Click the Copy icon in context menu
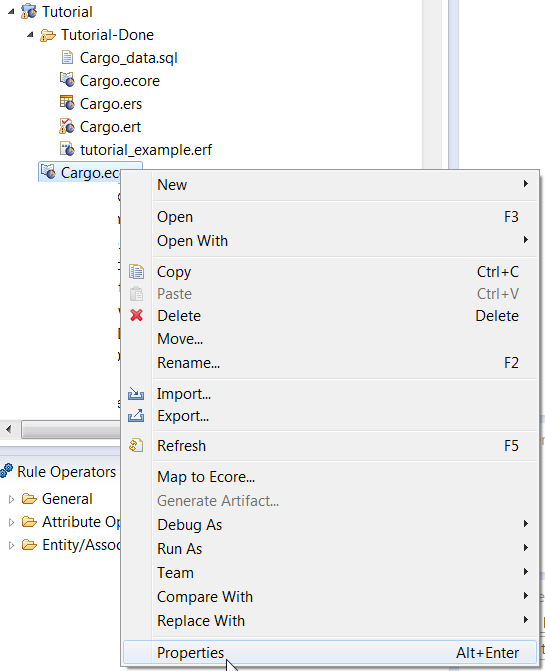Screen dimensions: 545x671 coord(136,272)
